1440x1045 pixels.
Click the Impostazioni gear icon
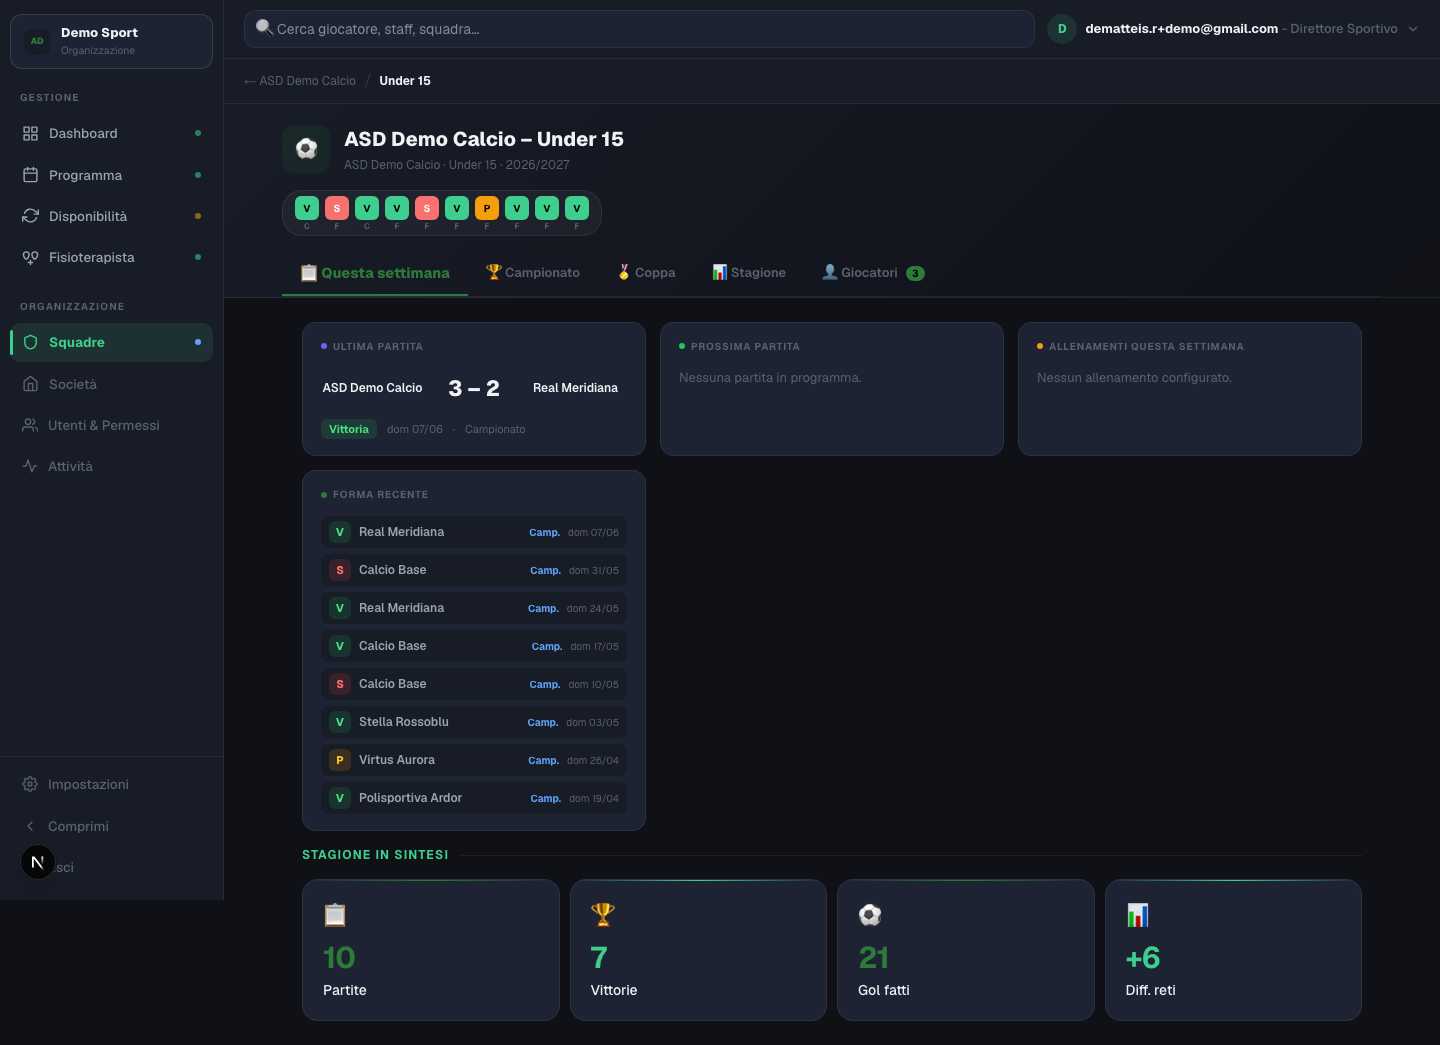click(30, 784)
